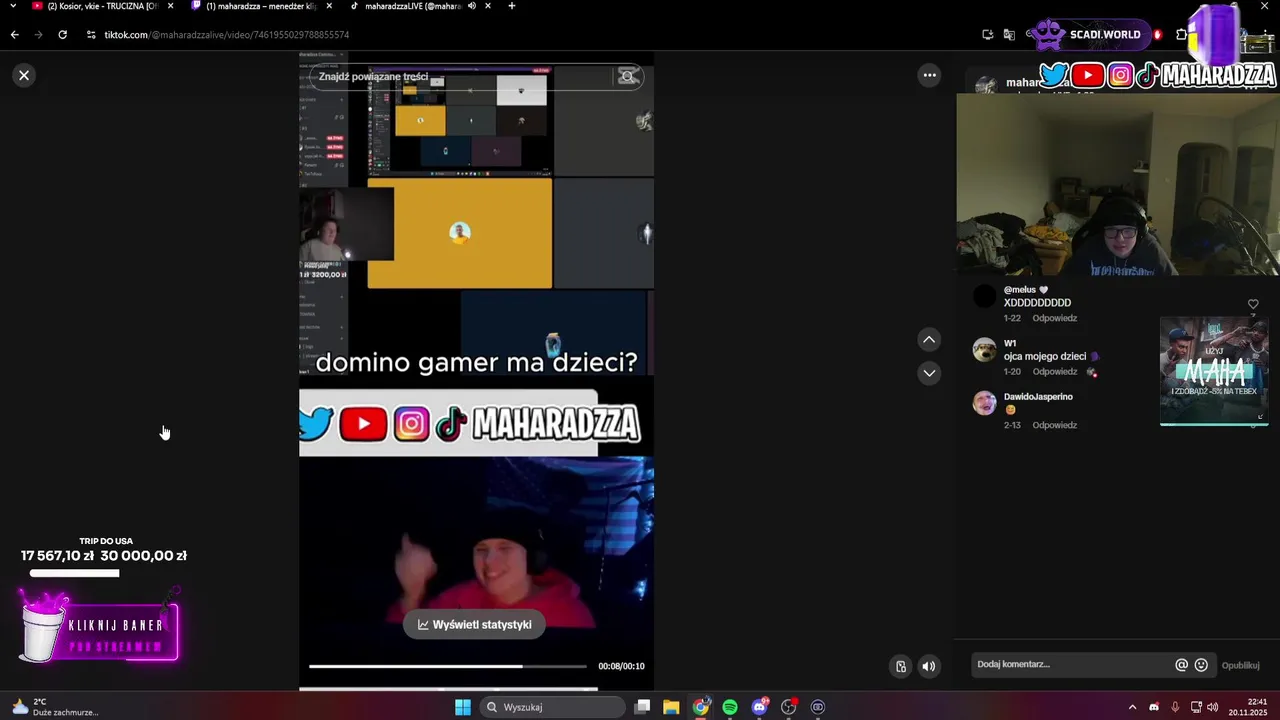Reply to W1 comment via 'Odpowiedz'
The height and width of the screenshot is (720, 1280).
(x=1055, y=371)
